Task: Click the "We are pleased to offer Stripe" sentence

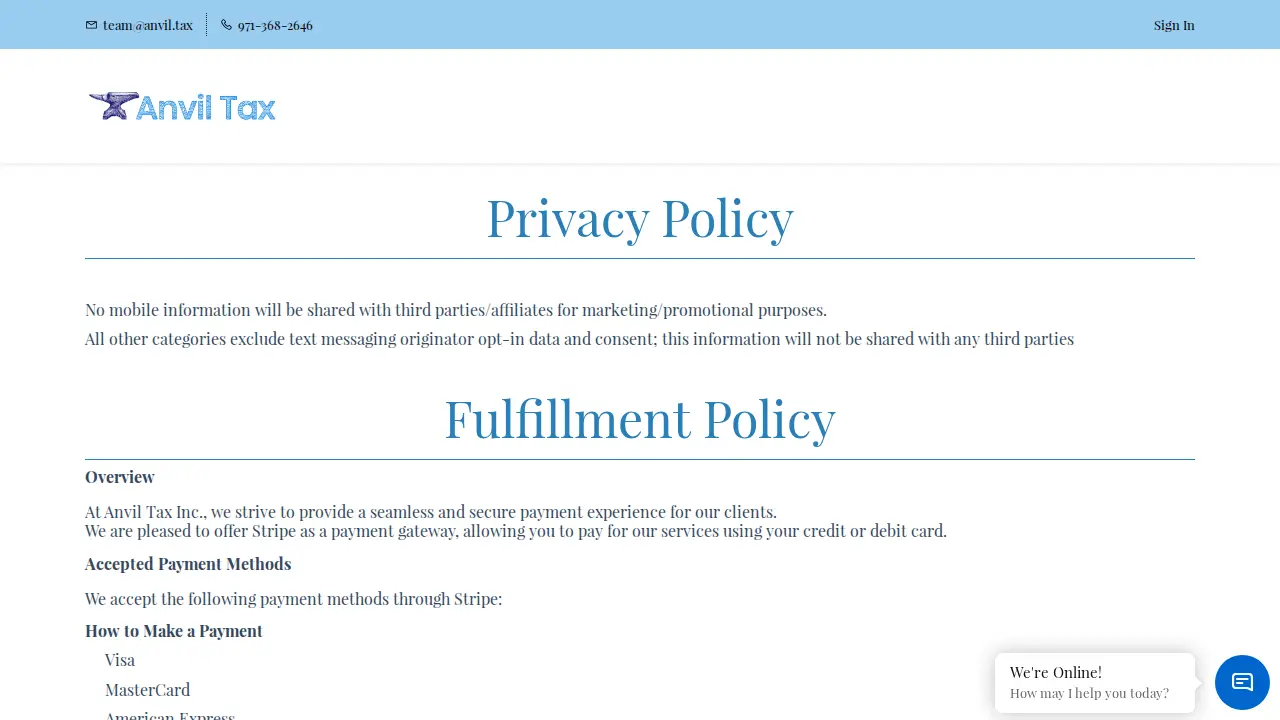Action: pos(516,531)
